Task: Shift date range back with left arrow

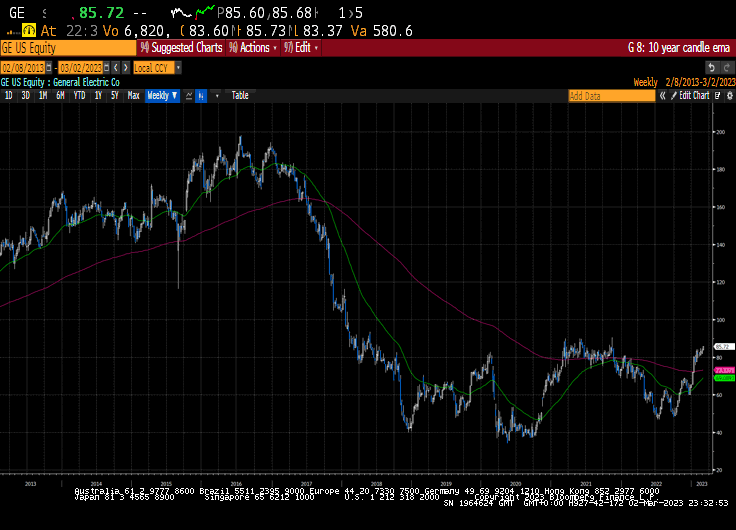Action: click(x=116, y=68)
